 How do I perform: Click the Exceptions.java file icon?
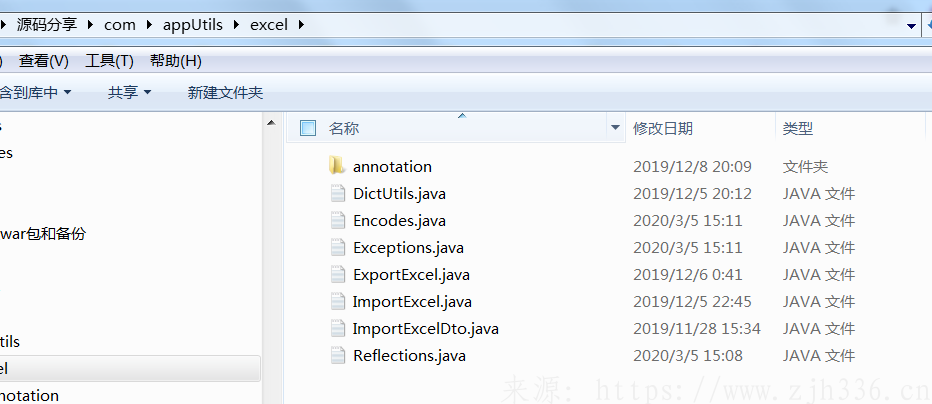[x=338, y=247]
